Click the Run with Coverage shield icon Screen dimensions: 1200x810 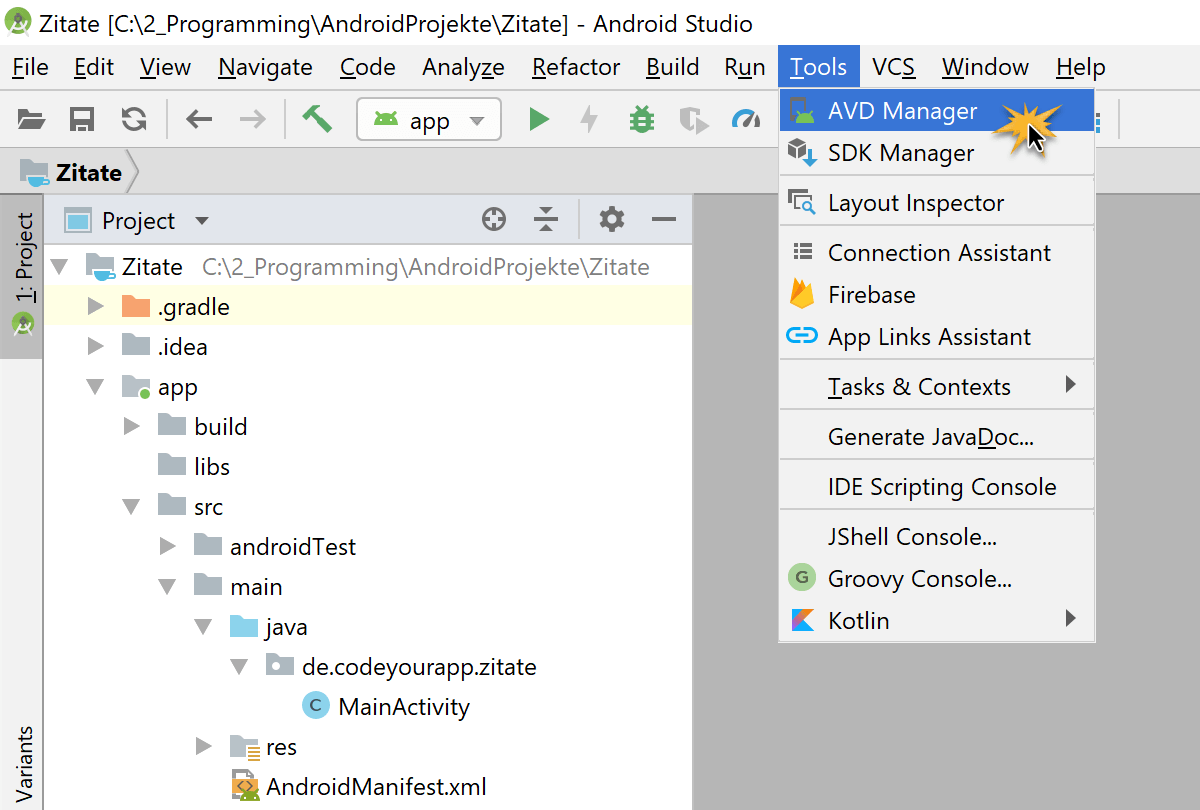pyautogui.click(x=693, y=120)
